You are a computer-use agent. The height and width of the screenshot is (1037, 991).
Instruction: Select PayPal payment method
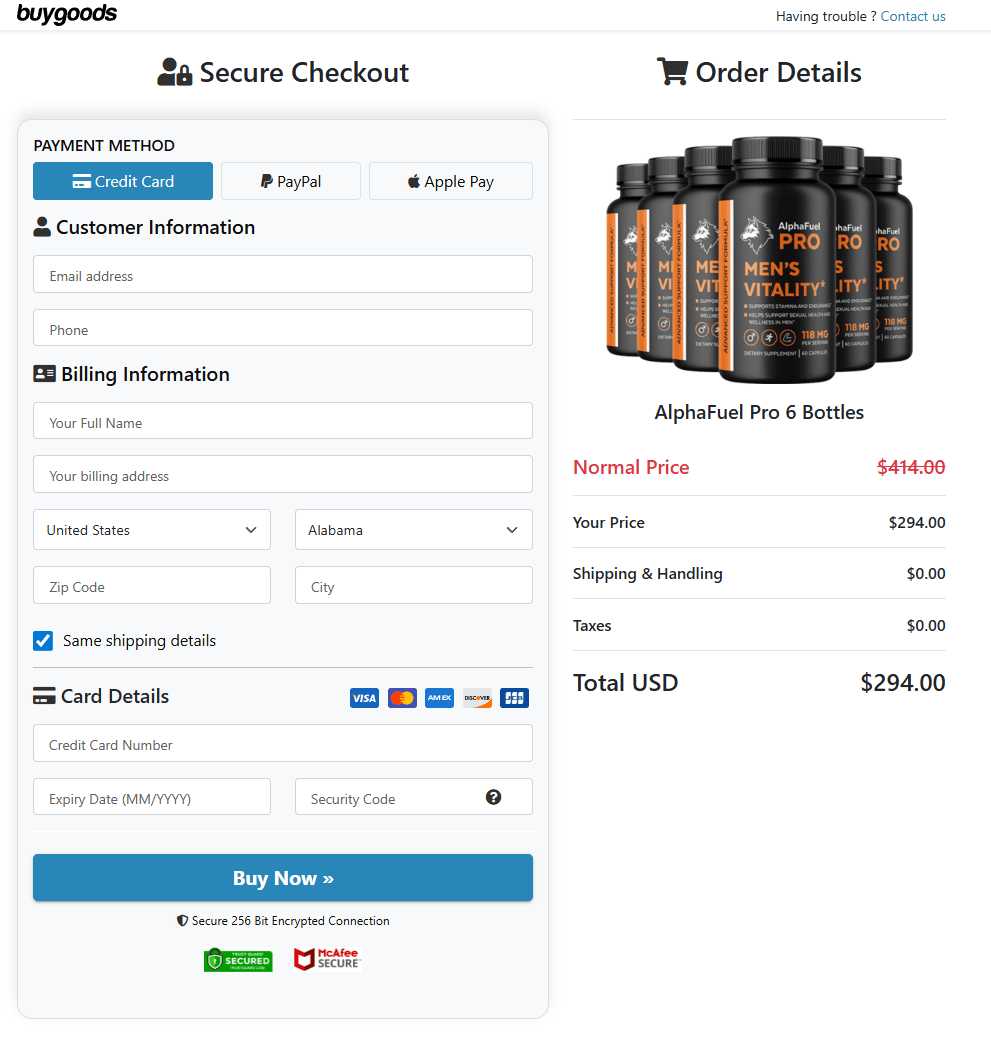click(290, 181)
